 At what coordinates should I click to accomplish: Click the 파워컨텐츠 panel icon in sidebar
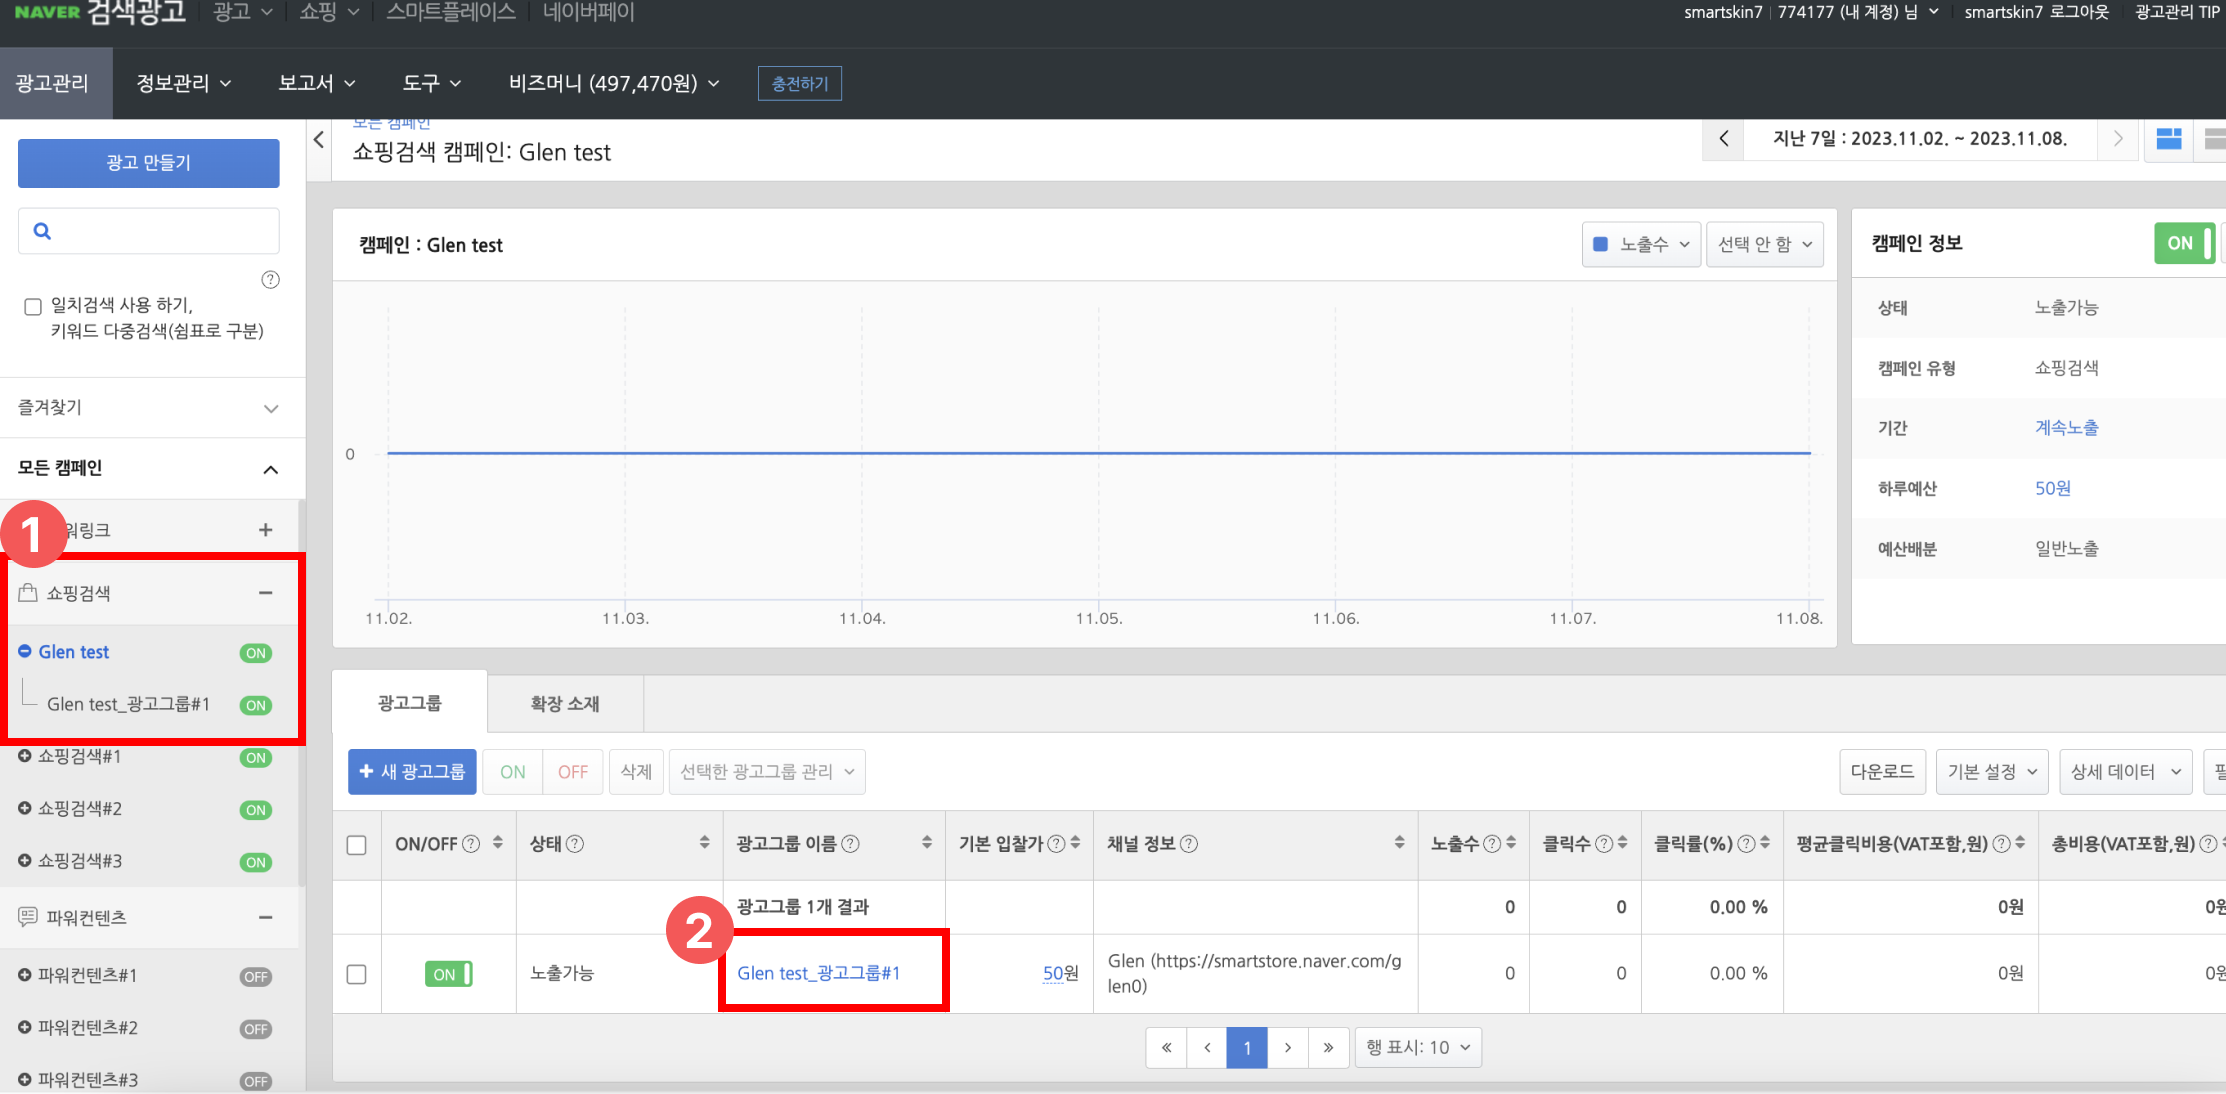[x=26, y=917]
